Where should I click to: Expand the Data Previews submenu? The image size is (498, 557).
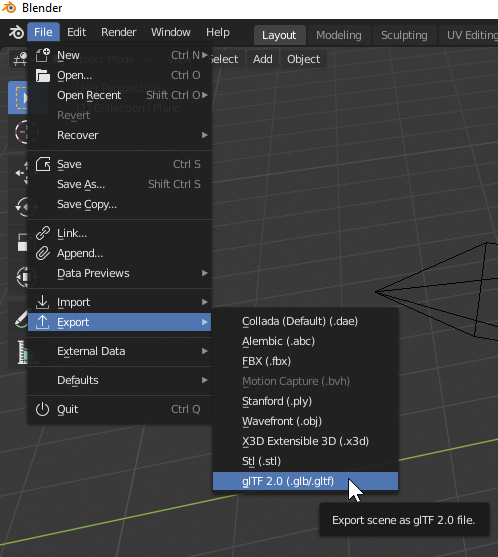[x=120, y=273]
